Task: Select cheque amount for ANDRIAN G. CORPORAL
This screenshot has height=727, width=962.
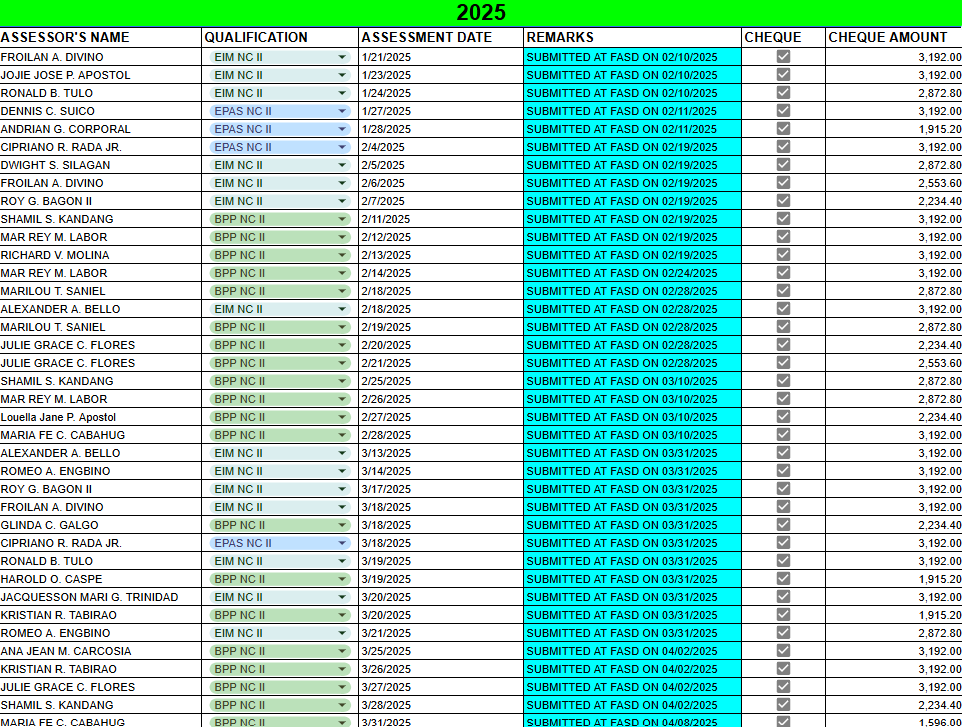Action: tap(894, 129)
